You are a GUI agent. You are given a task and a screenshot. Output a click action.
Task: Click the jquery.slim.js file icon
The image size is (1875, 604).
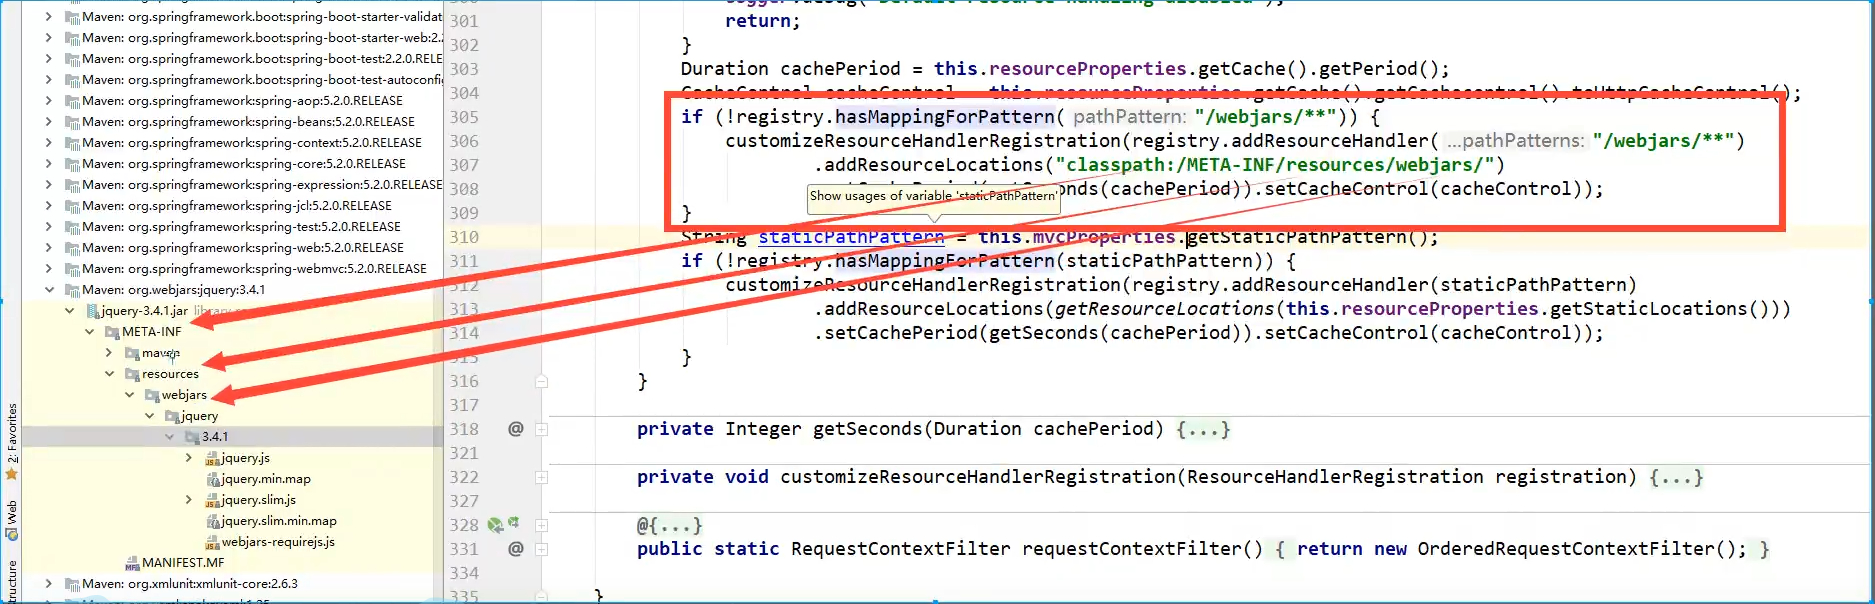212,500
